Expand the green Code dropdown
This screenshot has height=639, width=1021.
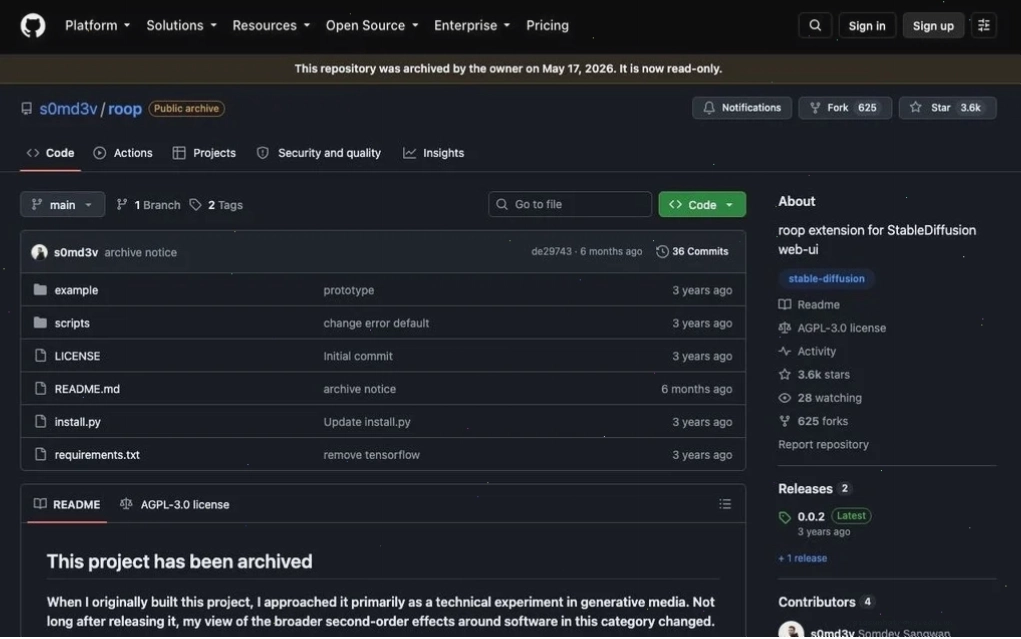click(702, 205)
